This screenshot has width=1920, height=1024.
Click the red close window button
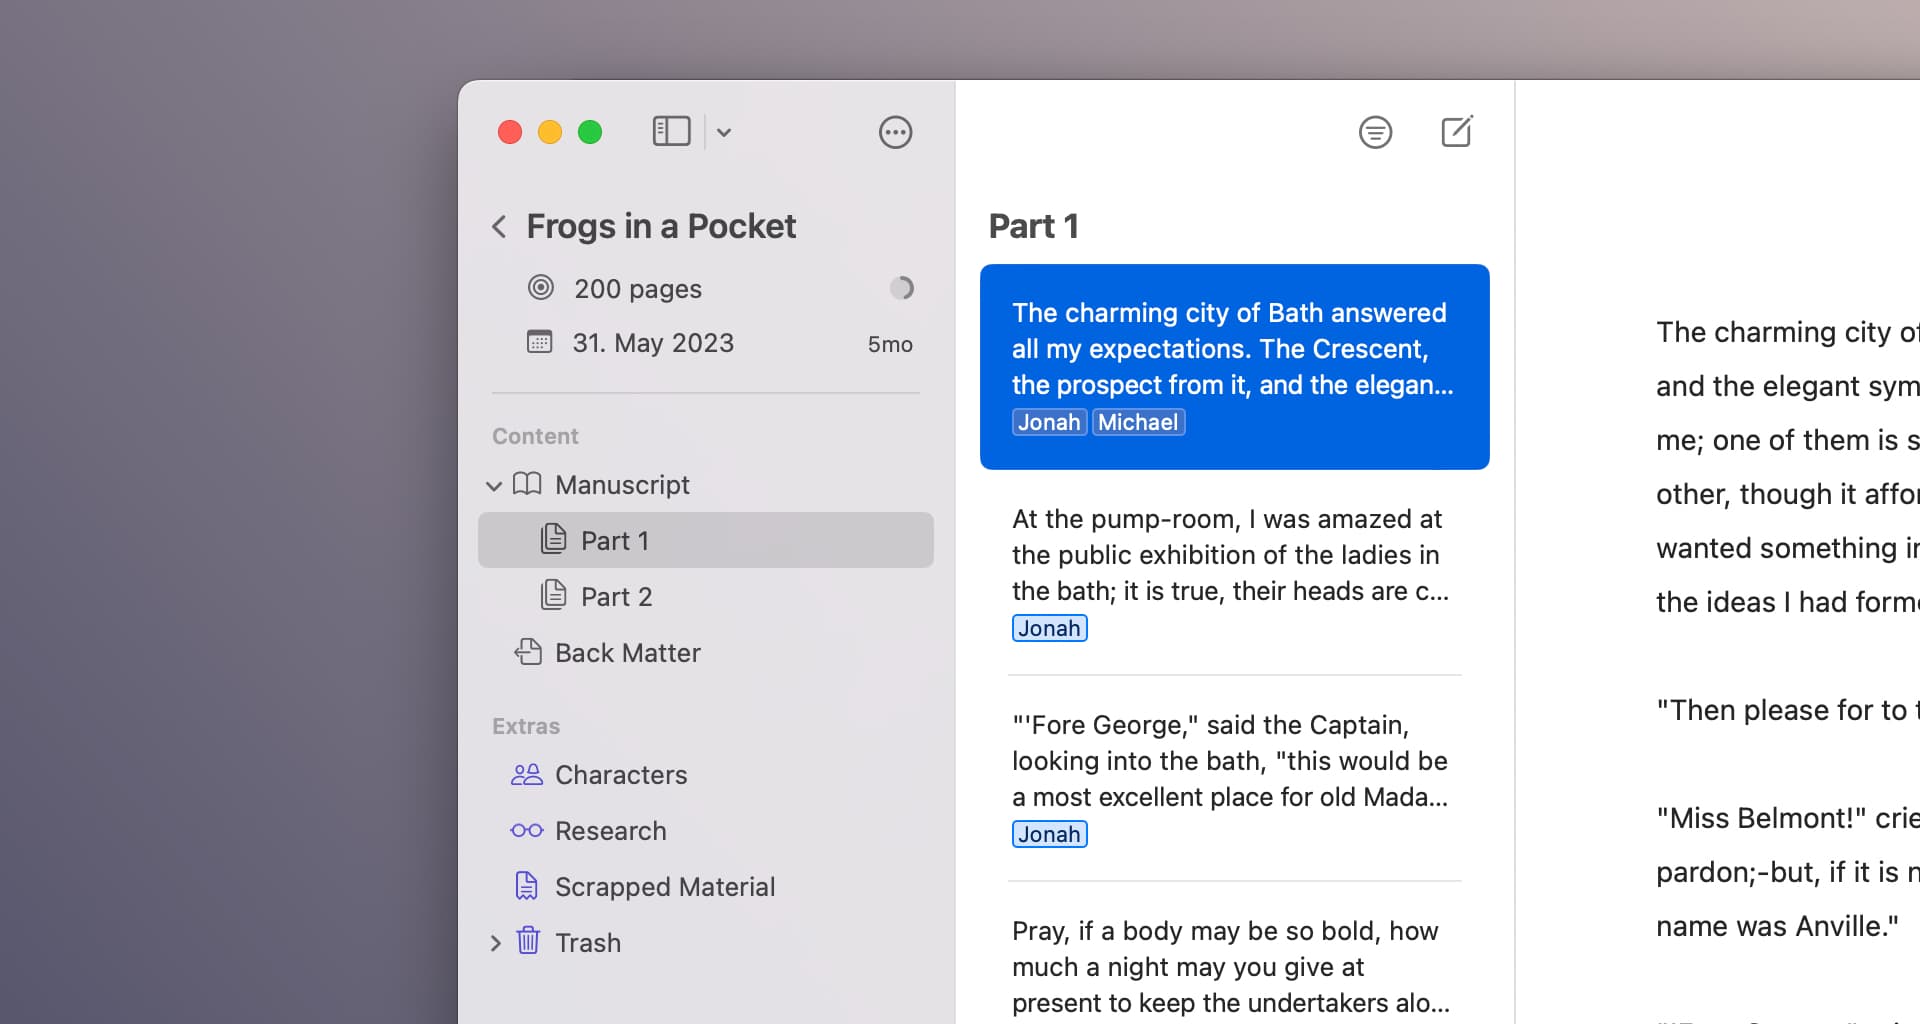(x=510, y=132)
